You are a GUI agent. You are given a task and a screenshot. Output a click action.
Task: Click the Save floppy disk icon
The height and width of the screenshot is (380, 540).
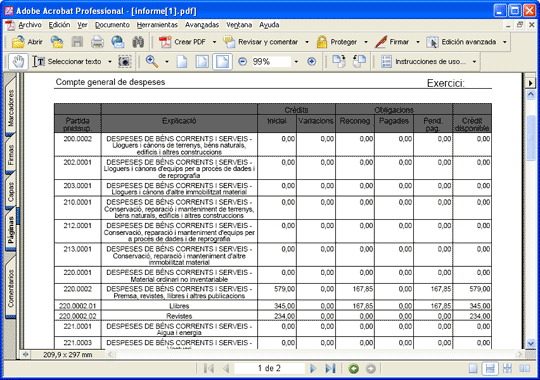pyautogui.click(x=77, y=42)
